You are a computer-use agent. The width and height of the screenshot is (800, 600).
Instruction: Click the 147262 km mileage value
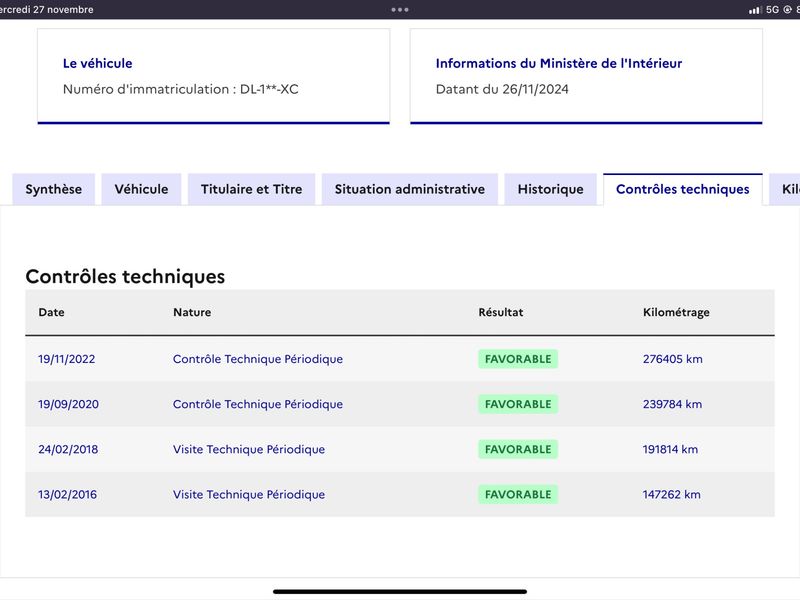tap(671, 494)
